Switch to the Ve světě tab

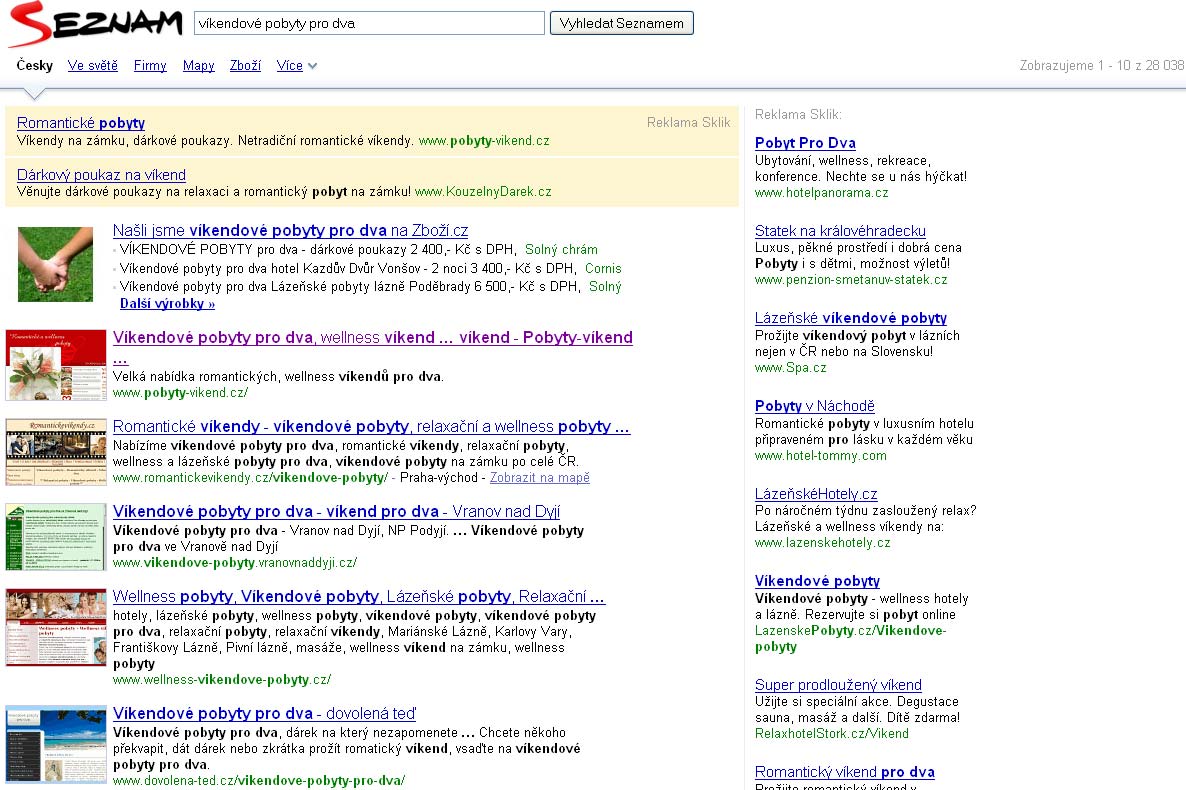coord(92,65)
